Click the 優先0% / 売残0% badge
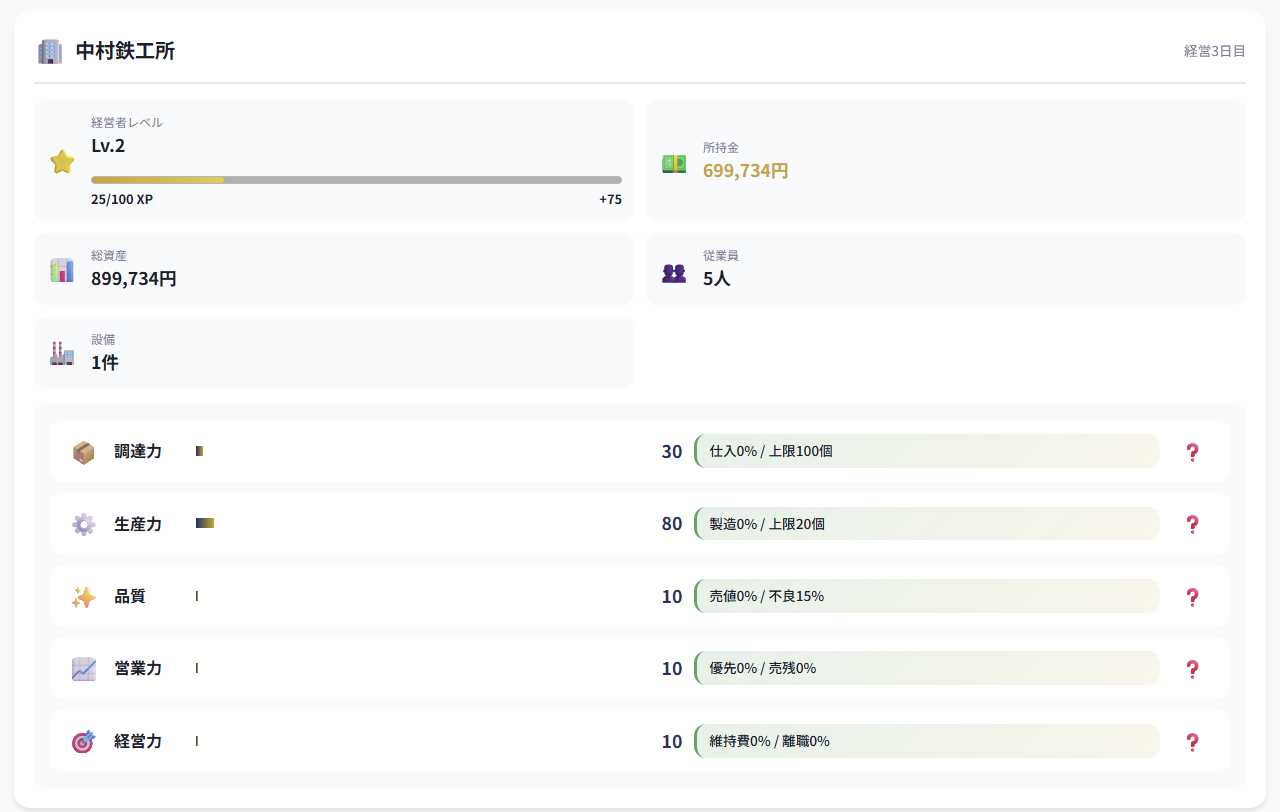1280x812 pixels. coord(927,668)
